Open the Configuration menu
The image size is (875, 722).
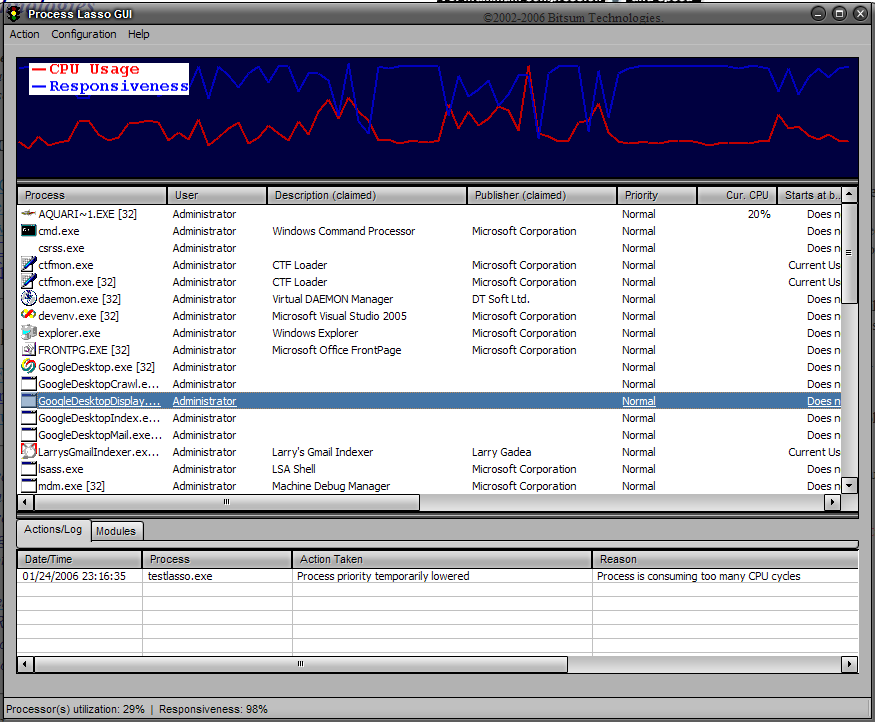[x=84, y=34]
